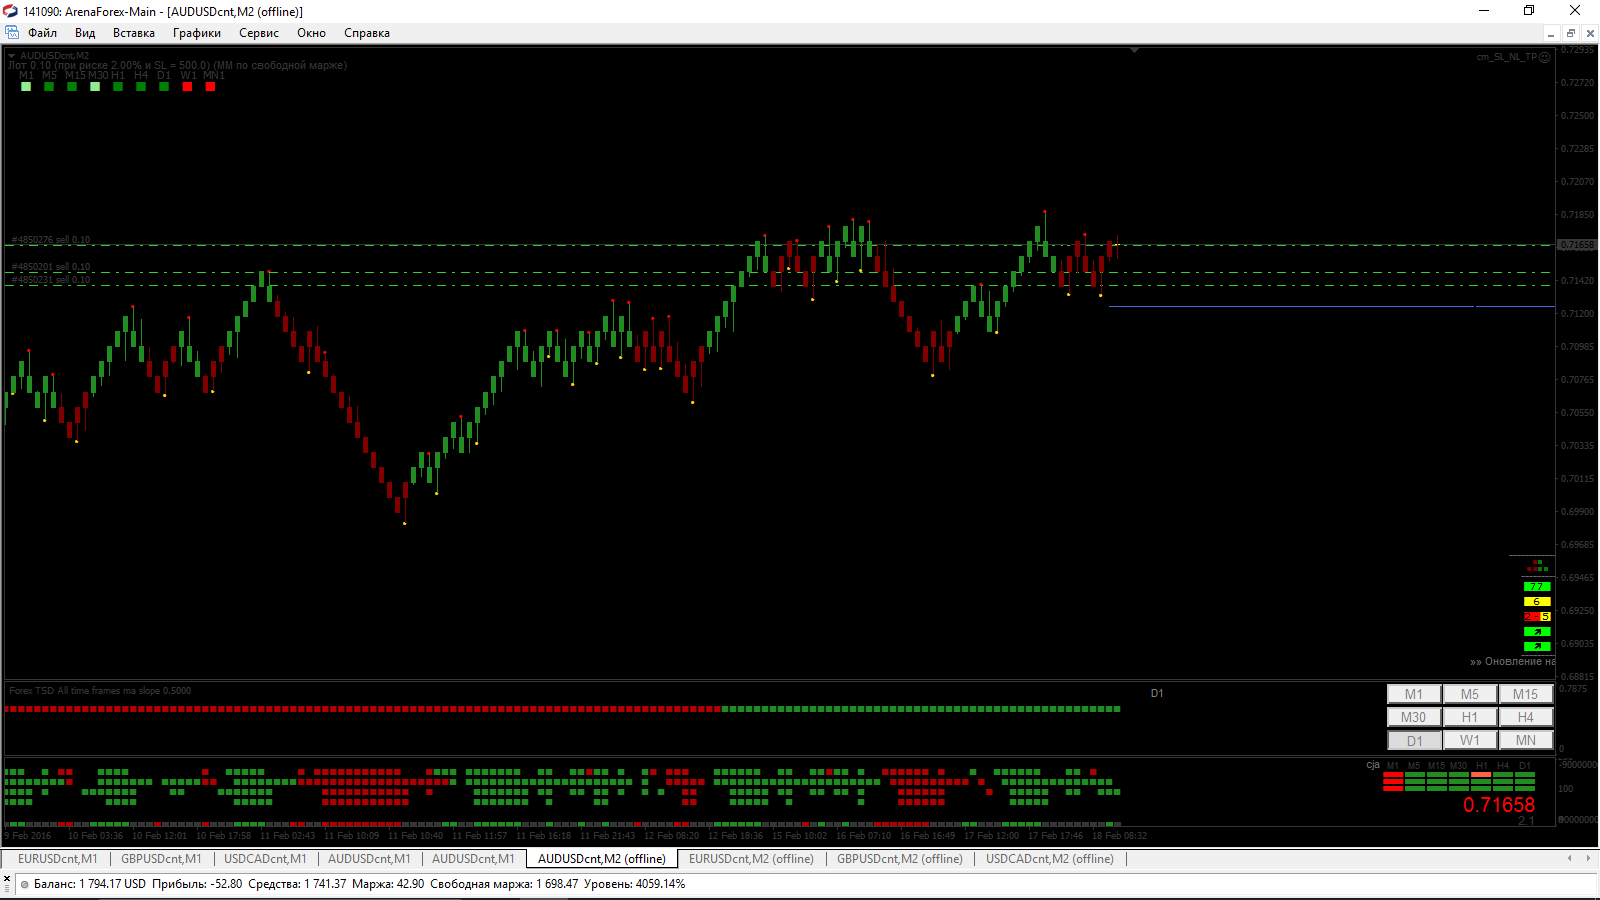Click the large red 0.71658 price readout
1600x900 pixels.
1499,805
